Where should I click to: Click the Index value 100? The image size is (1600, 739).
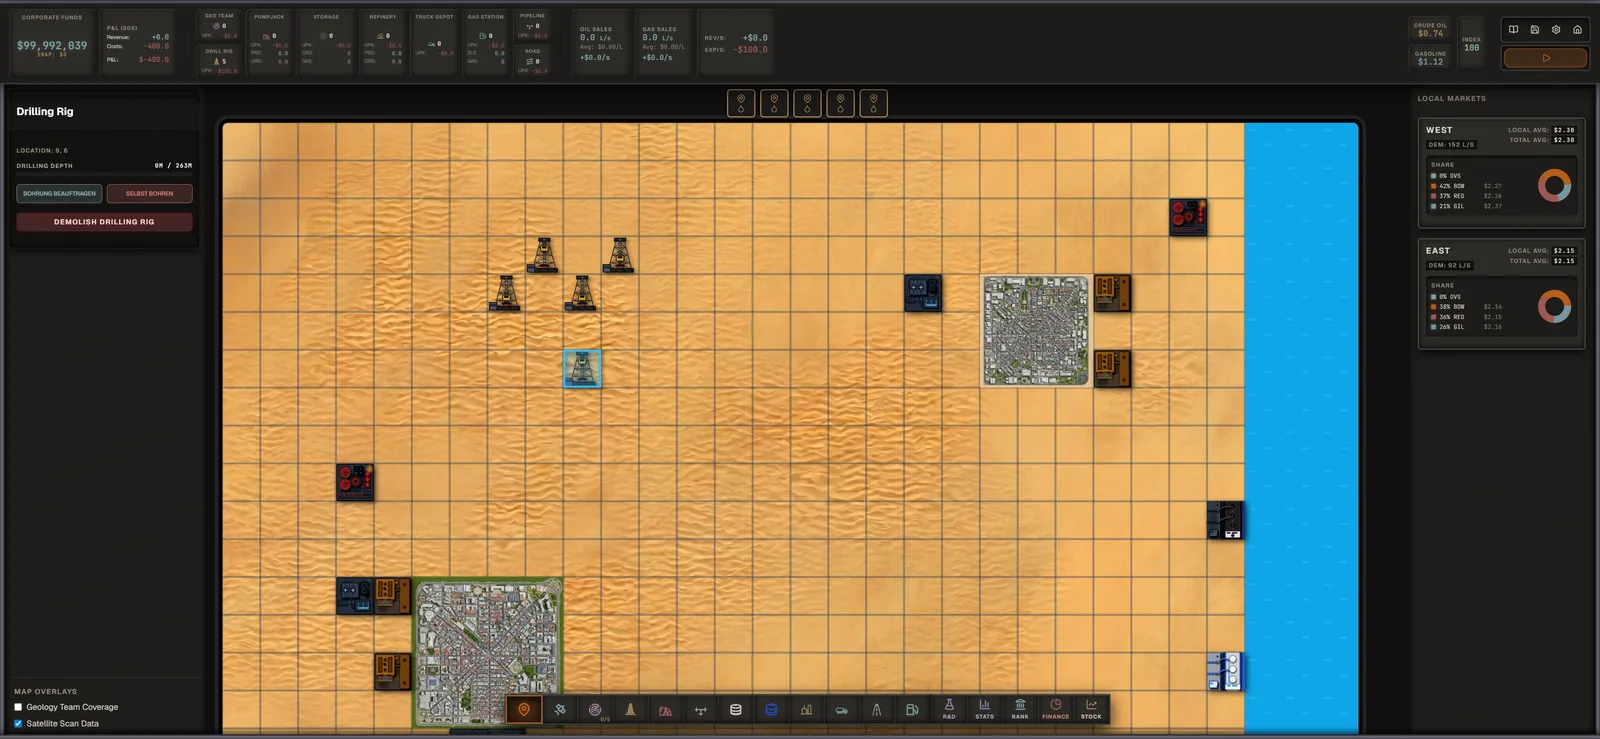pyautogui.click(x=1471, y=48)
